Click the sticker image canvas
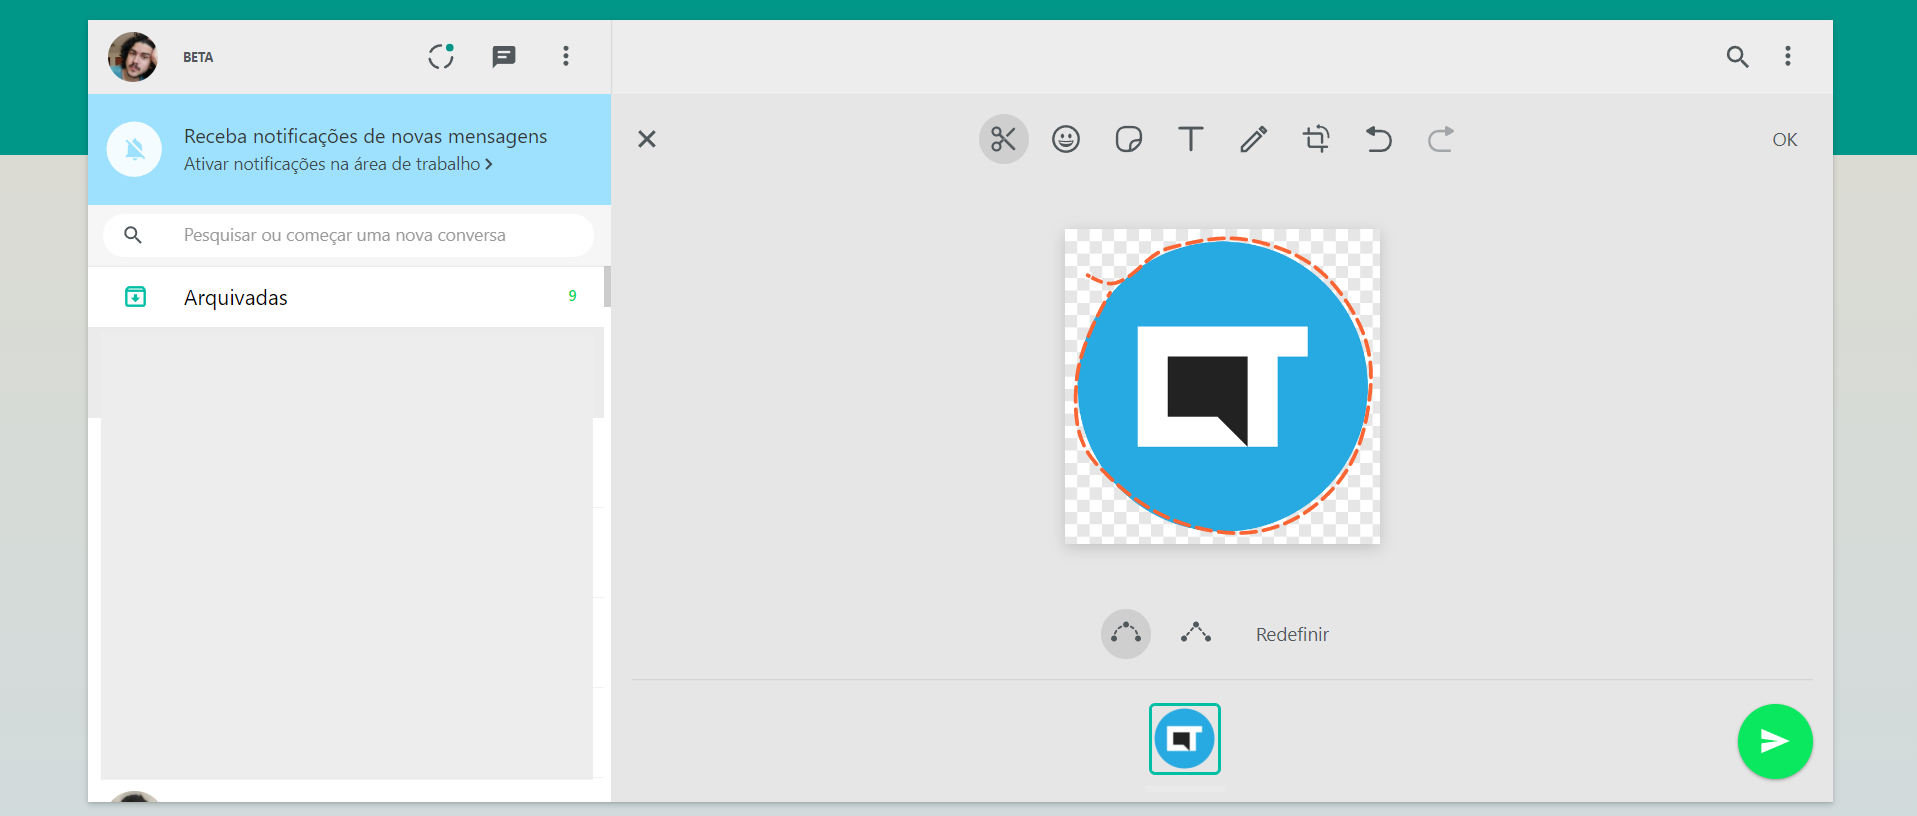The image size is (1917, 816). click(x=1222, y=387)
